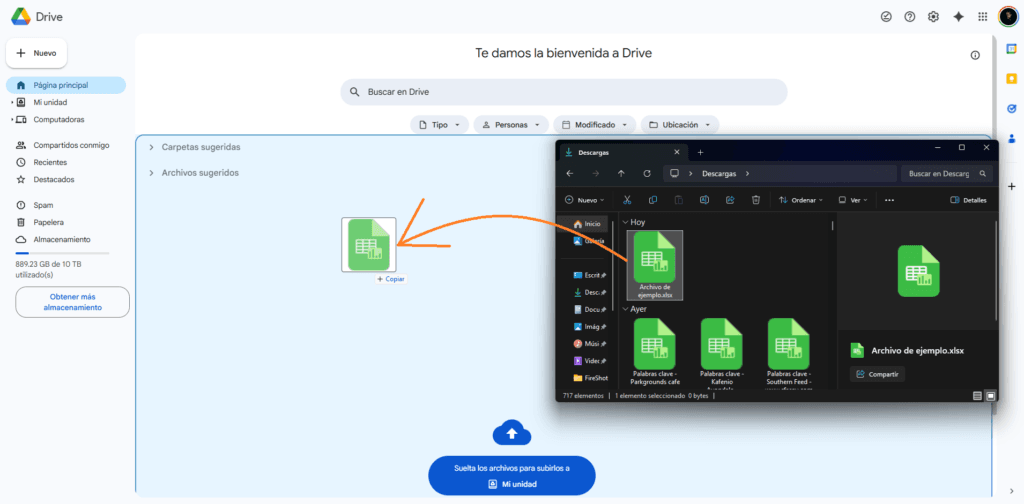The image size is (1024, 504).
Task: Open Contacts in the side panel
Action: [x=1012, y=138]
